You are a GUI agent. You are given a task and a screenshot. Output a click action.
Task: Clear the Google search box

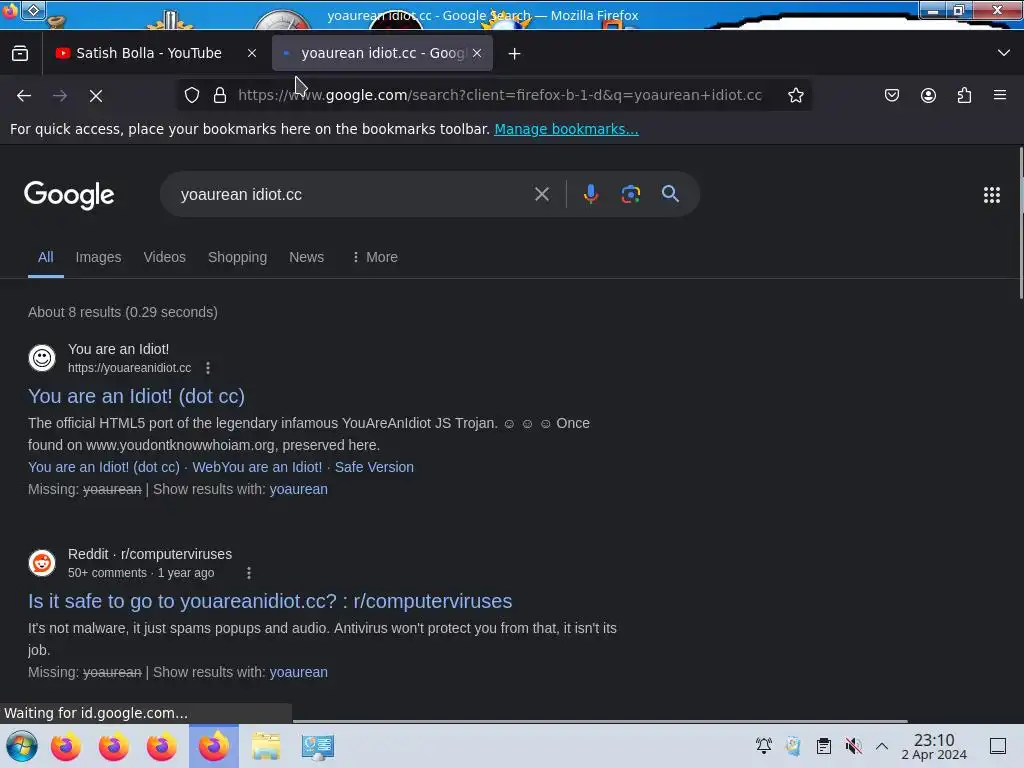coord(541,194)
